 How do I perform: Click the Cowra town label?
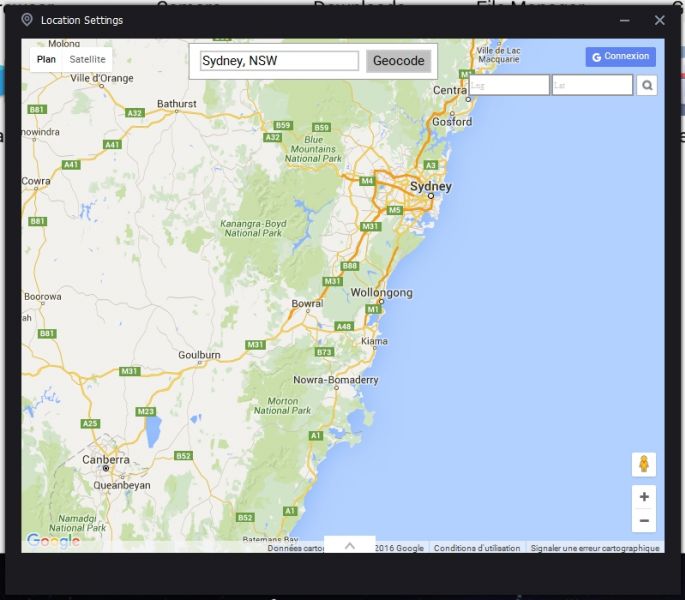(36, 181)
